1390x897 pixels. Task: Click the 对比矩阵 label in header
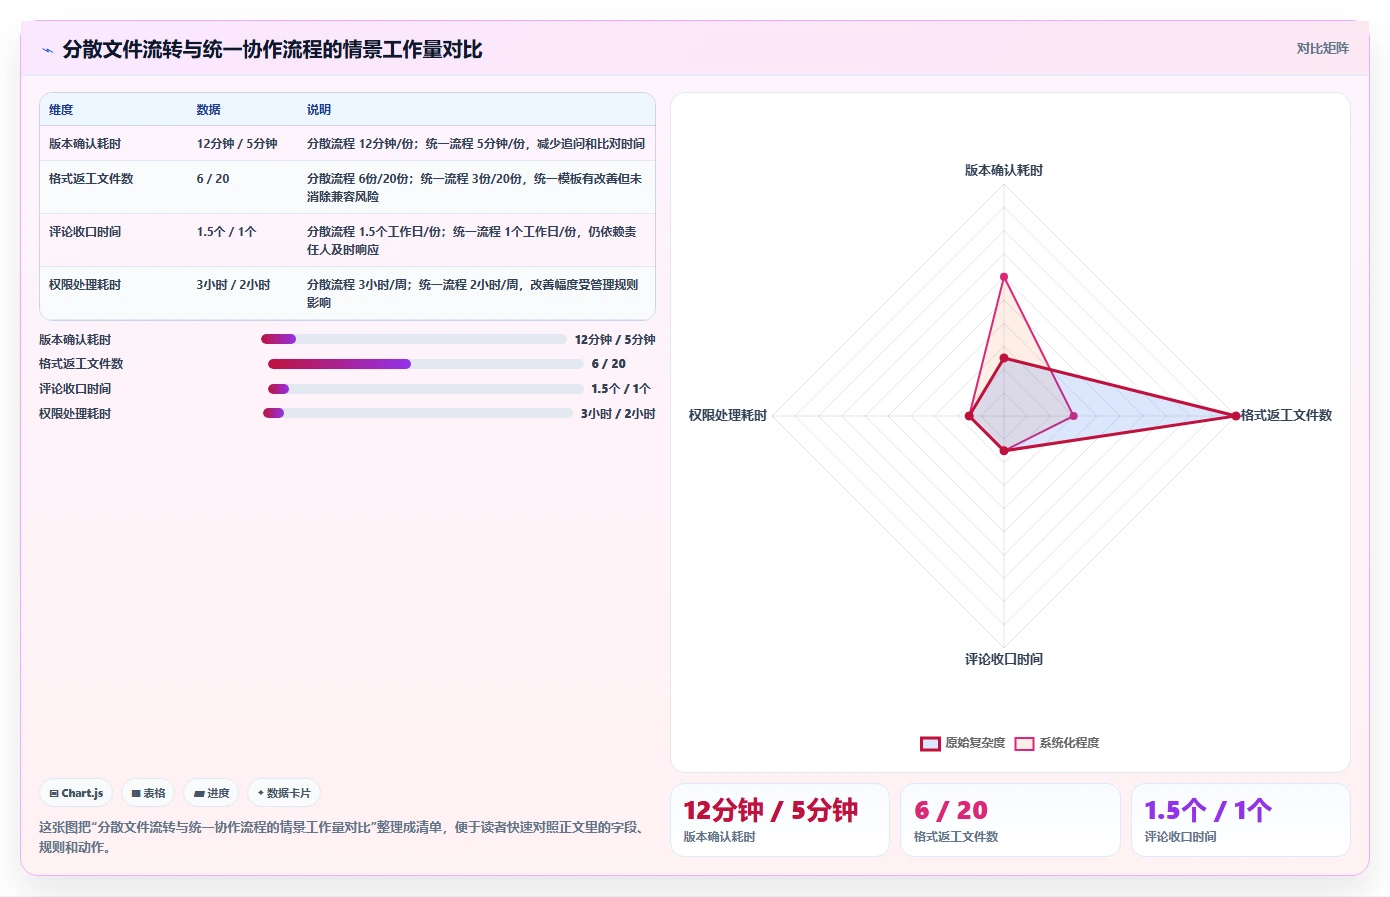1322,48
